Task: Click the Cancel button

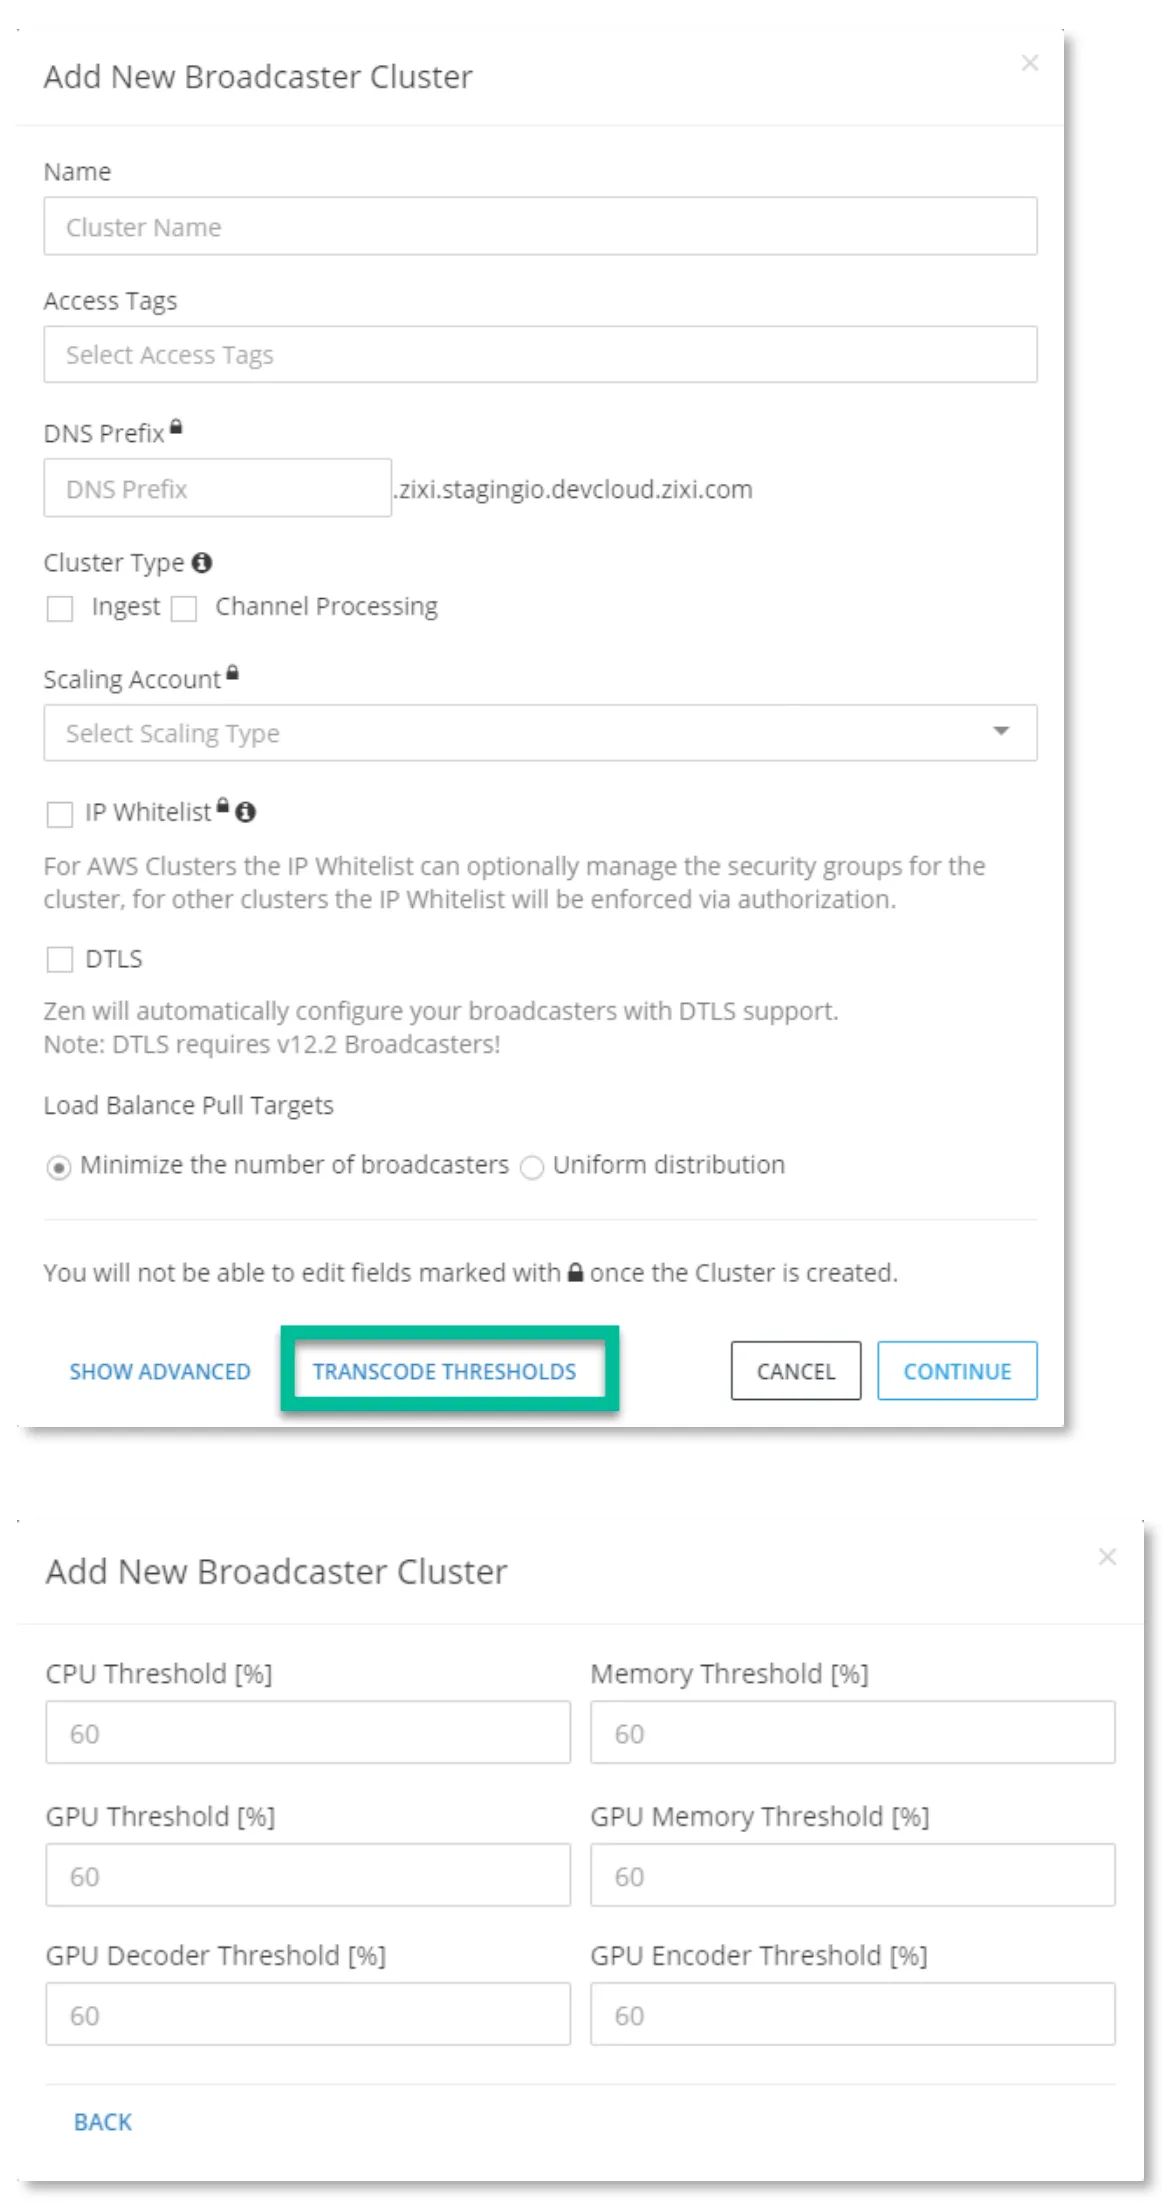Action: [x=796, y=1371]
